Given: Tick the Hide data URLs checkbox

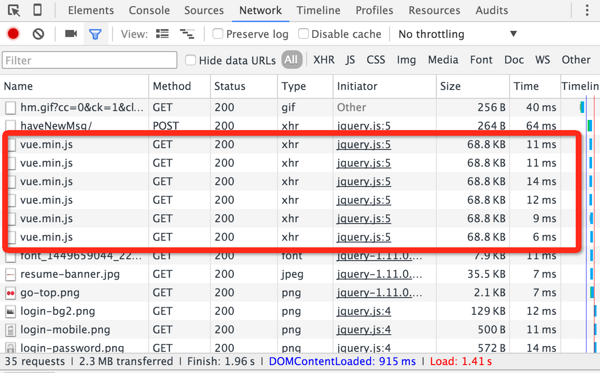Looking at the screenshot, I should [x=190, y=60].
